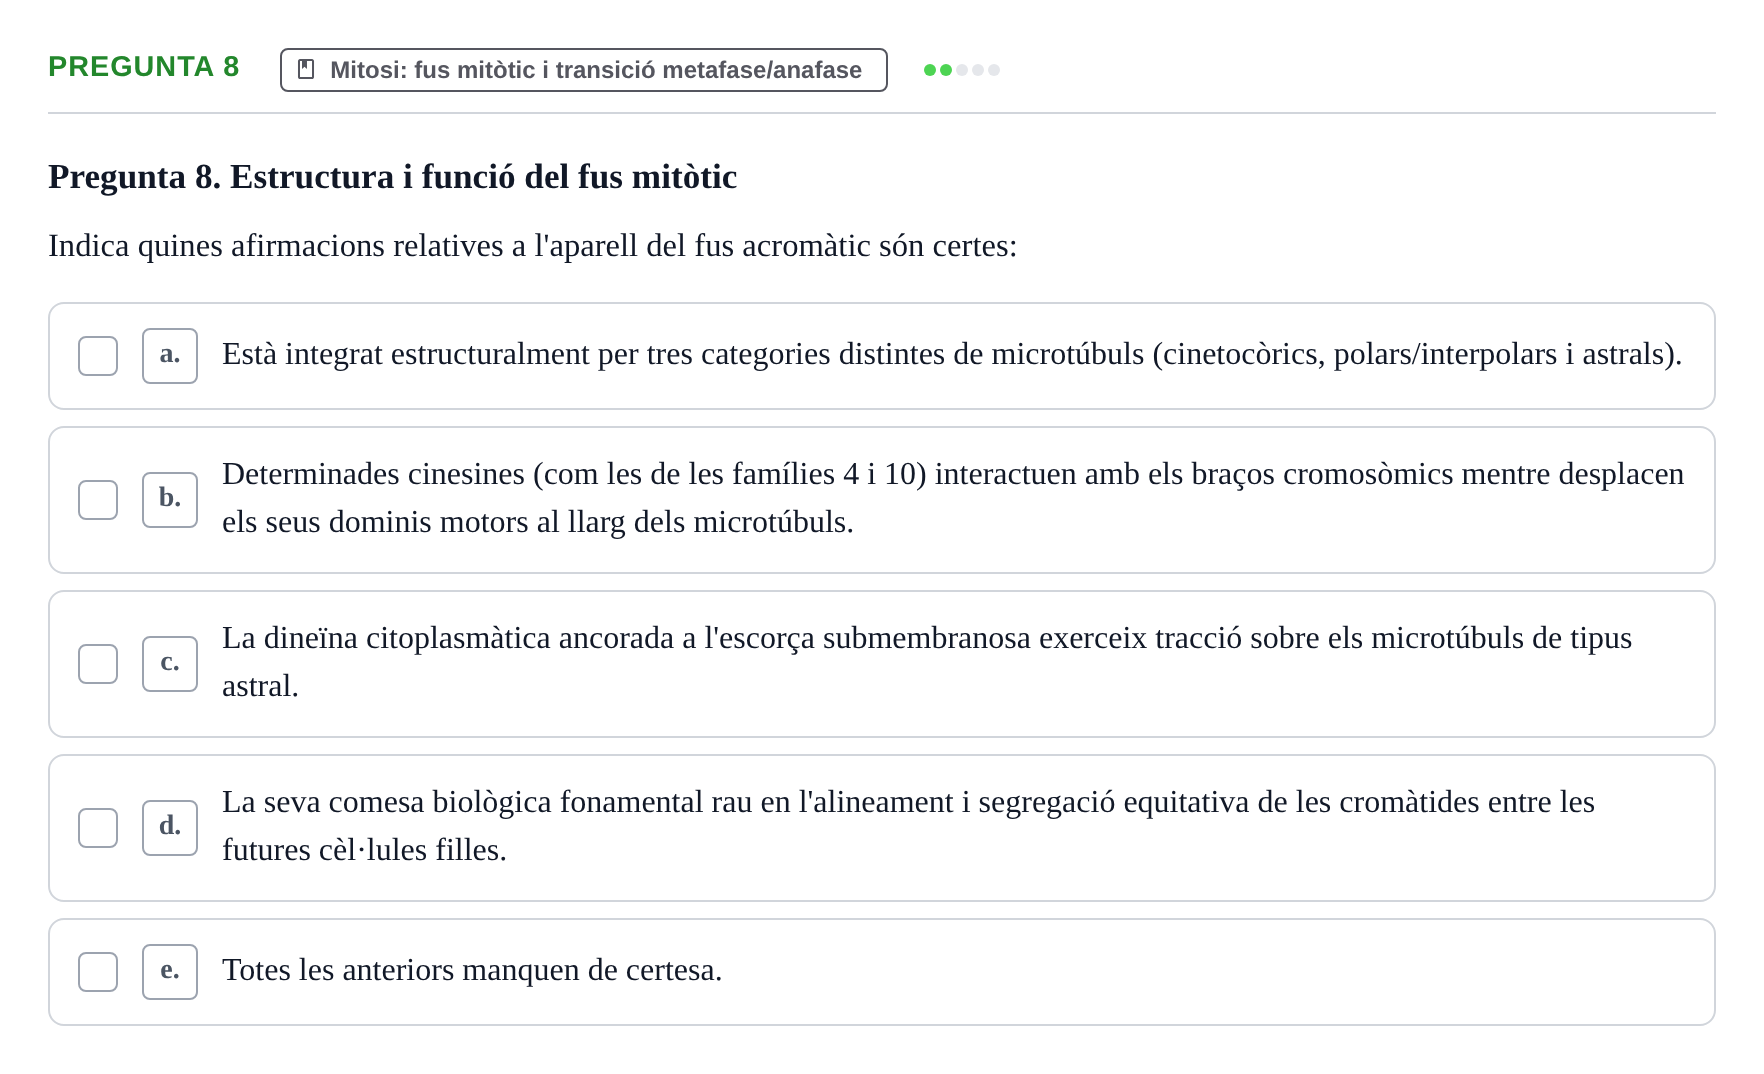
Task: Enable the checkbox for option e
Action: pos(98,972)
